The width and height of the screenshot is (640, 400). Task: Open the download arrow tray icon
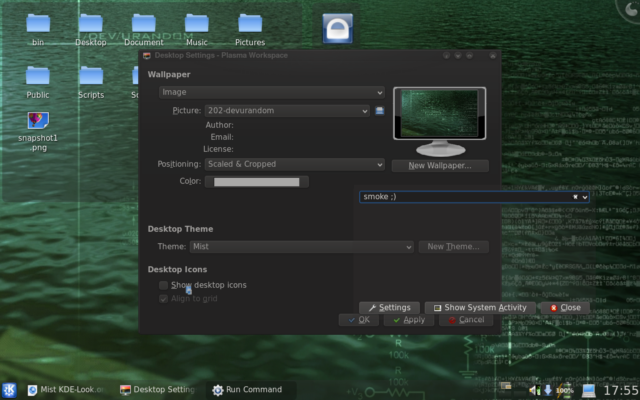pos(548,390)
